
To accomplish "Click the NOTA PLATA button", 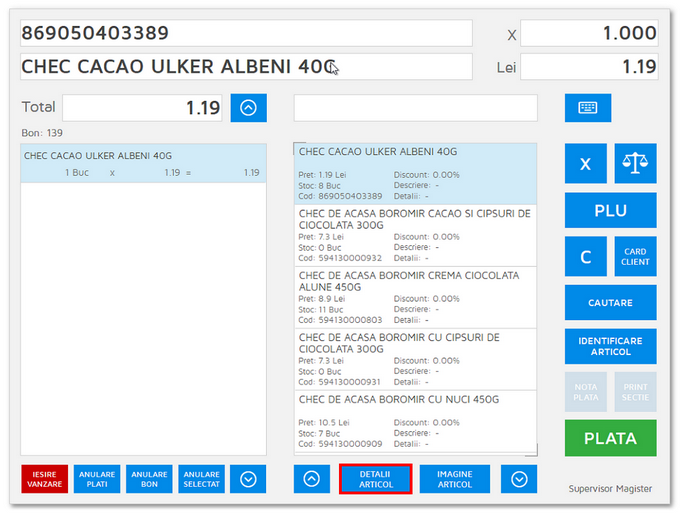I will (586, 392).
